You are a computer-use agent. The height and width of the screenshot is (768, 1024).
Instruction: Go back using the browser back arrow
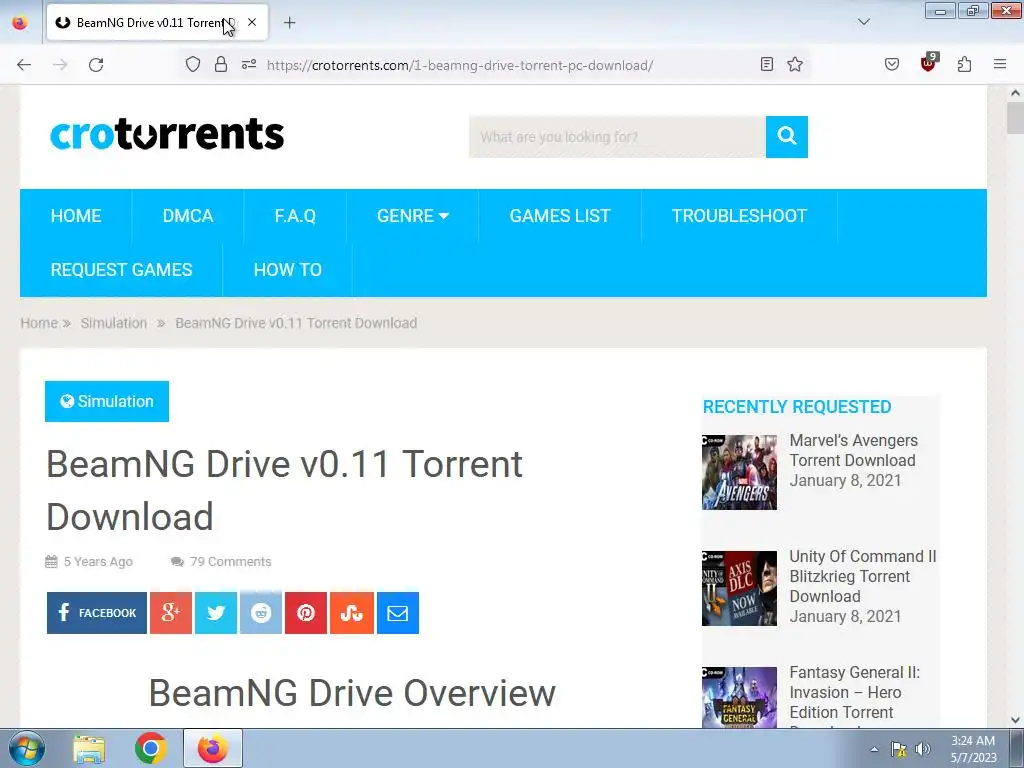24,65
